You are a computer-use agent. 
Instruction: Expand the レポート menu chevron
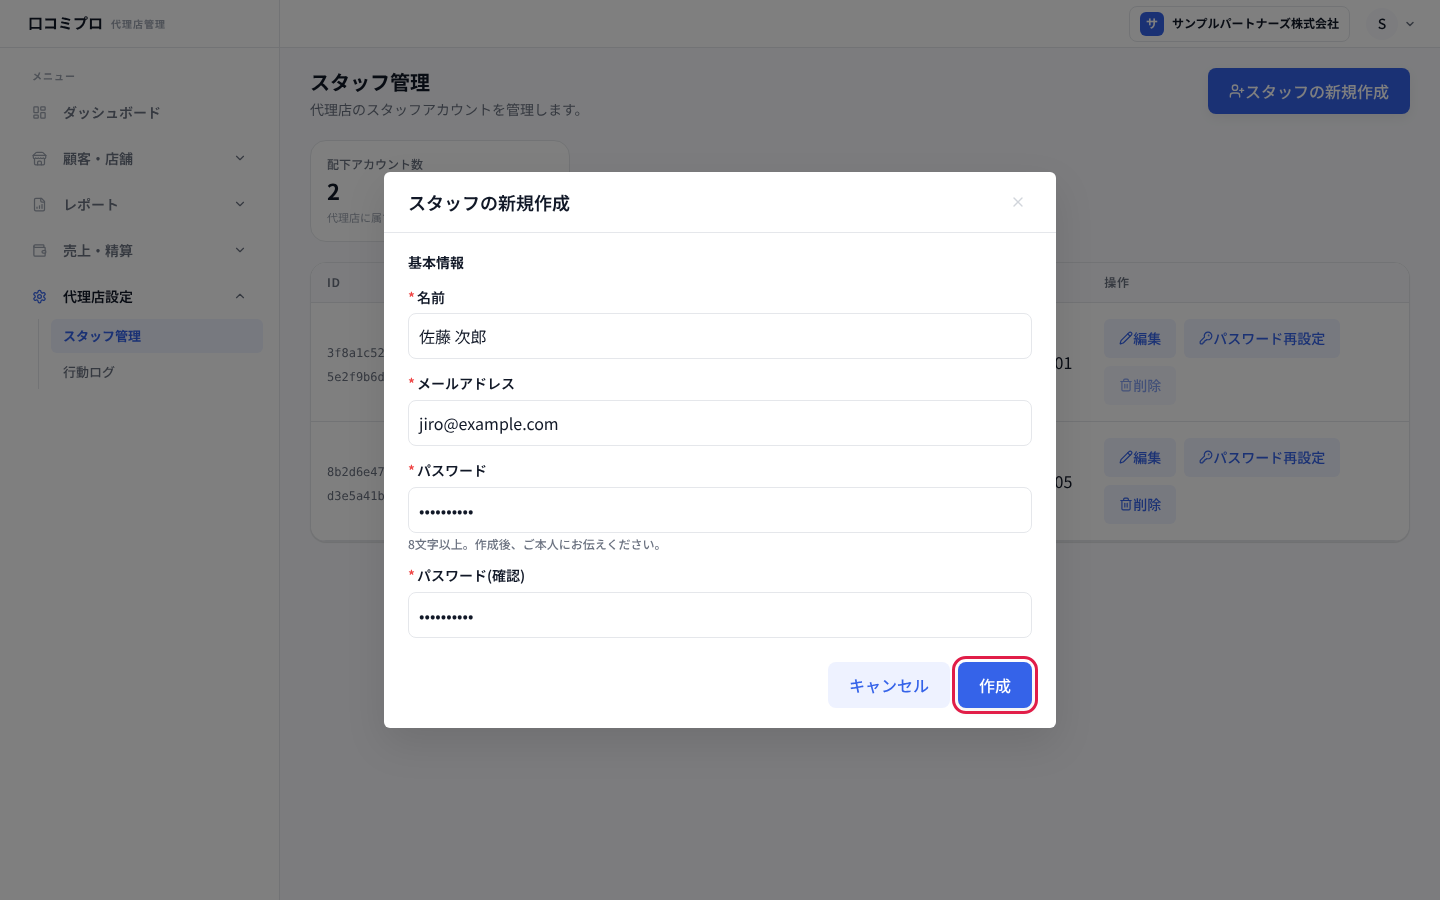(x=240, y=204)
